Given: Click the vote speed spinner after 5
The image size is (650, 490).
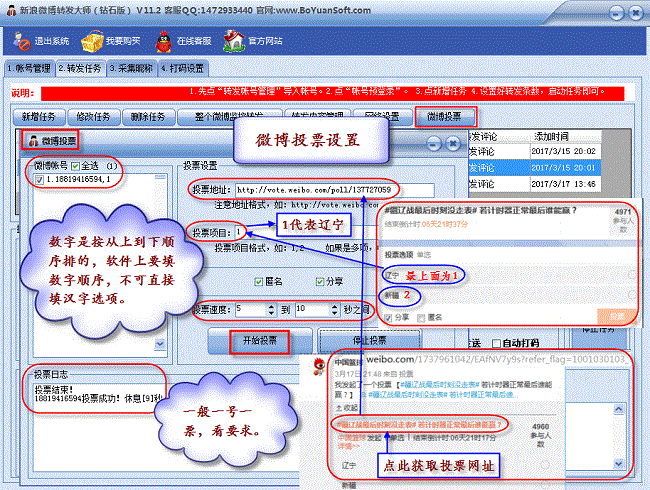Looking at the screenshot, I should 272,310.
